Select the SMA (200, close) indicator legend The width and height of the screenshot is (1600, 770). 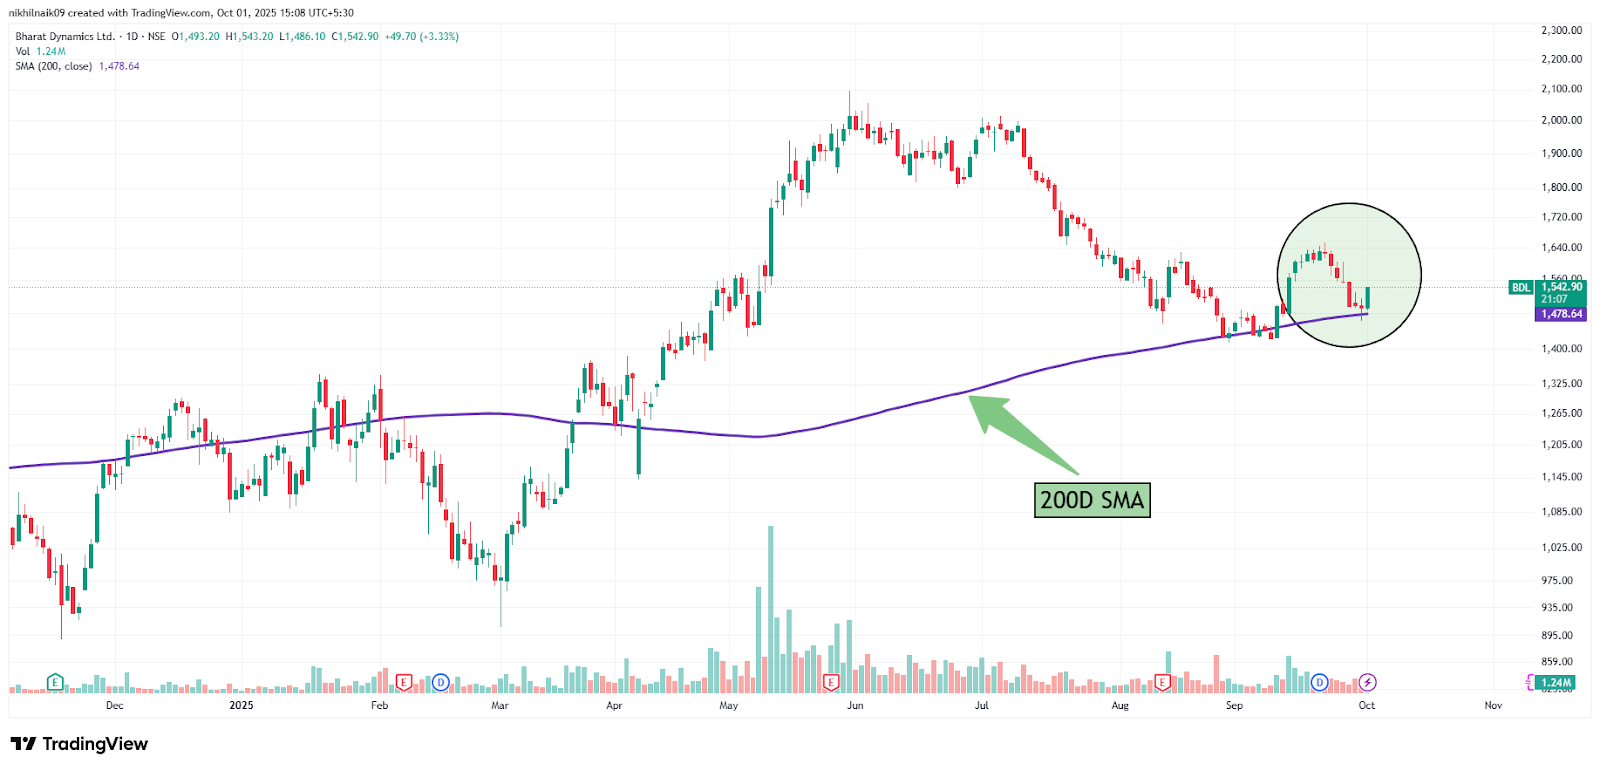pyautogui.click(x=54, y=66)
